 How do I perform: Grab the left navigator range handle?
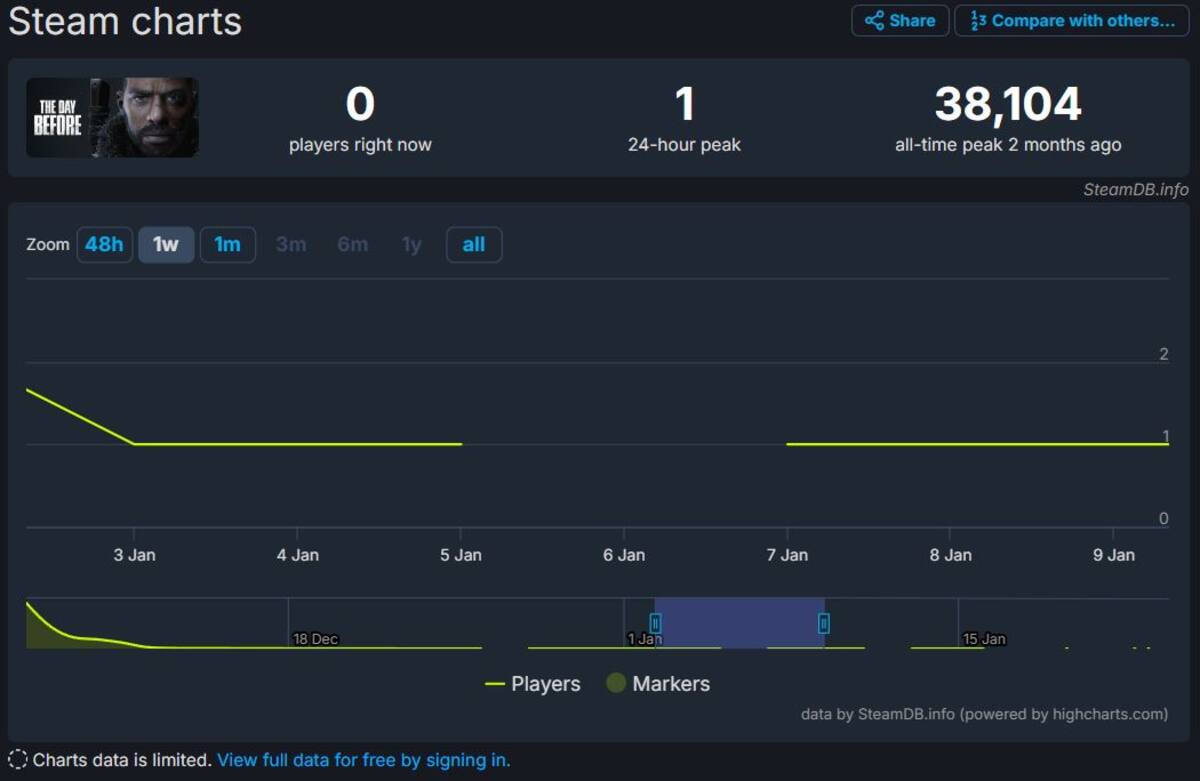pyautogui.click(x=655, y=624)
